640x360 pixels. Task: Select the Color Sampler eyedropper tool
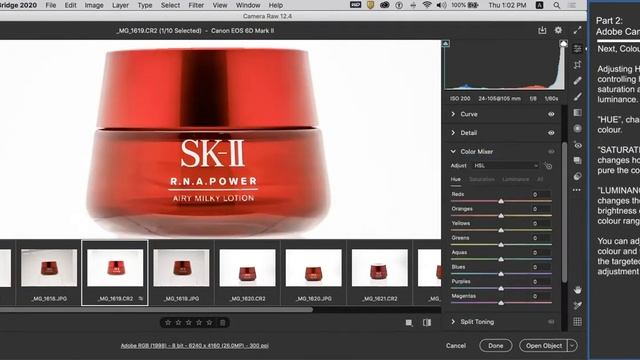(577, 306)
